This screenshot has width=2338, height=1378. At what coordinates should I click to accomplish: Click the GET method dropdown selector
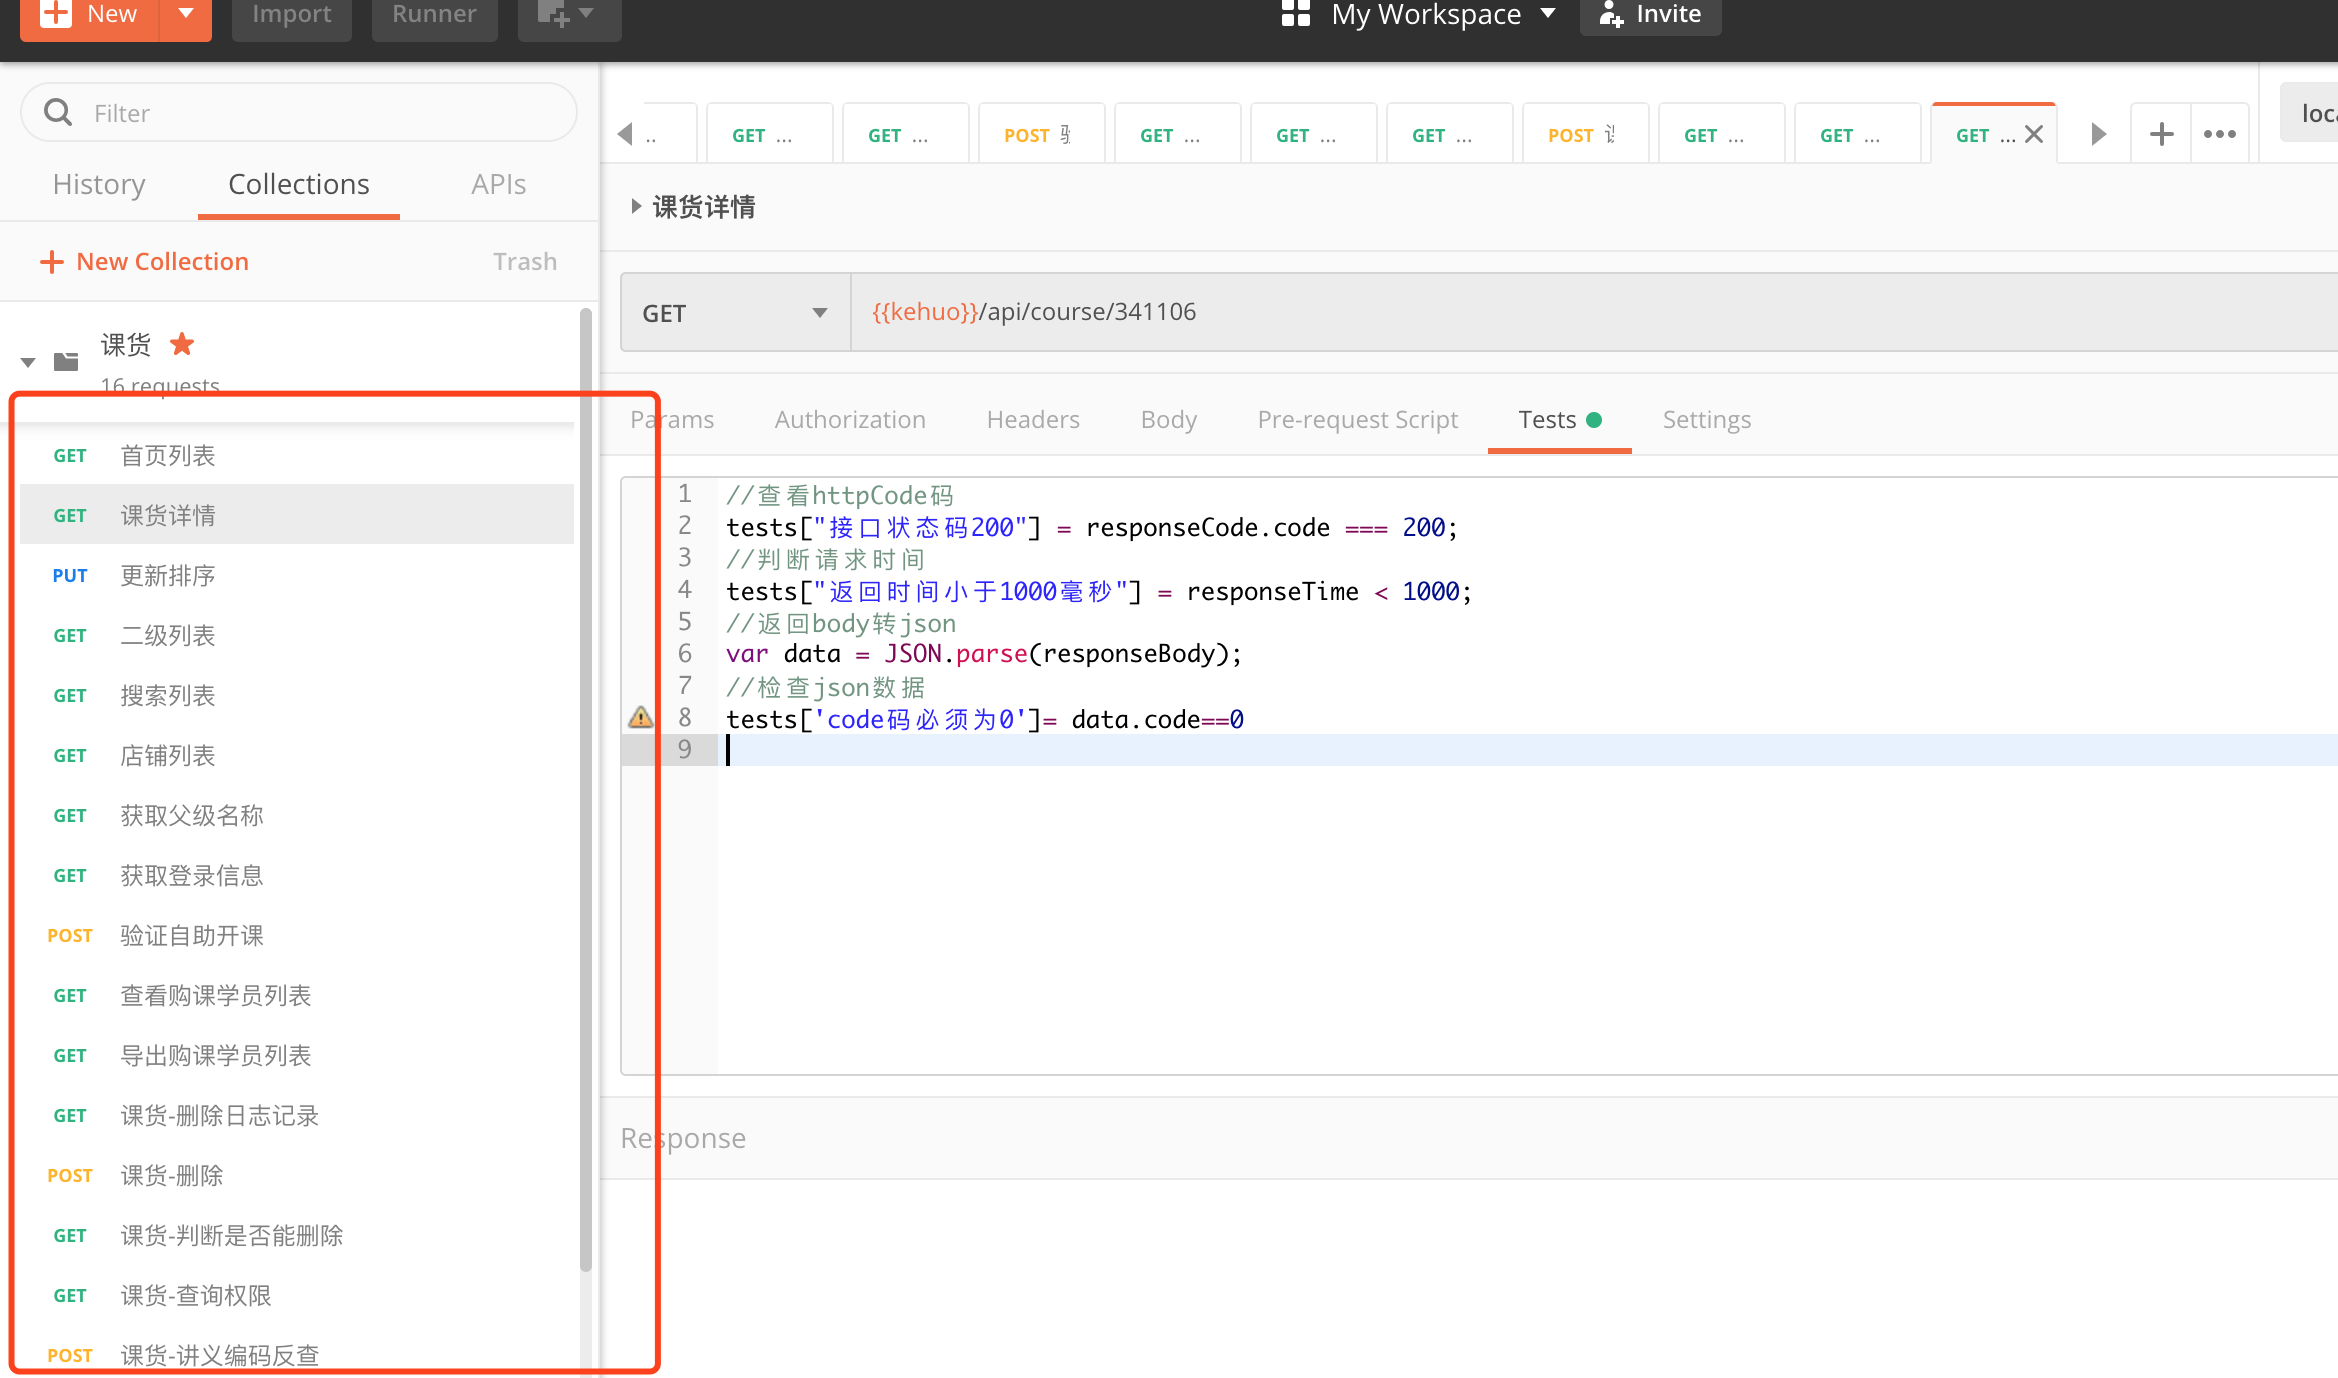[736, 312]
